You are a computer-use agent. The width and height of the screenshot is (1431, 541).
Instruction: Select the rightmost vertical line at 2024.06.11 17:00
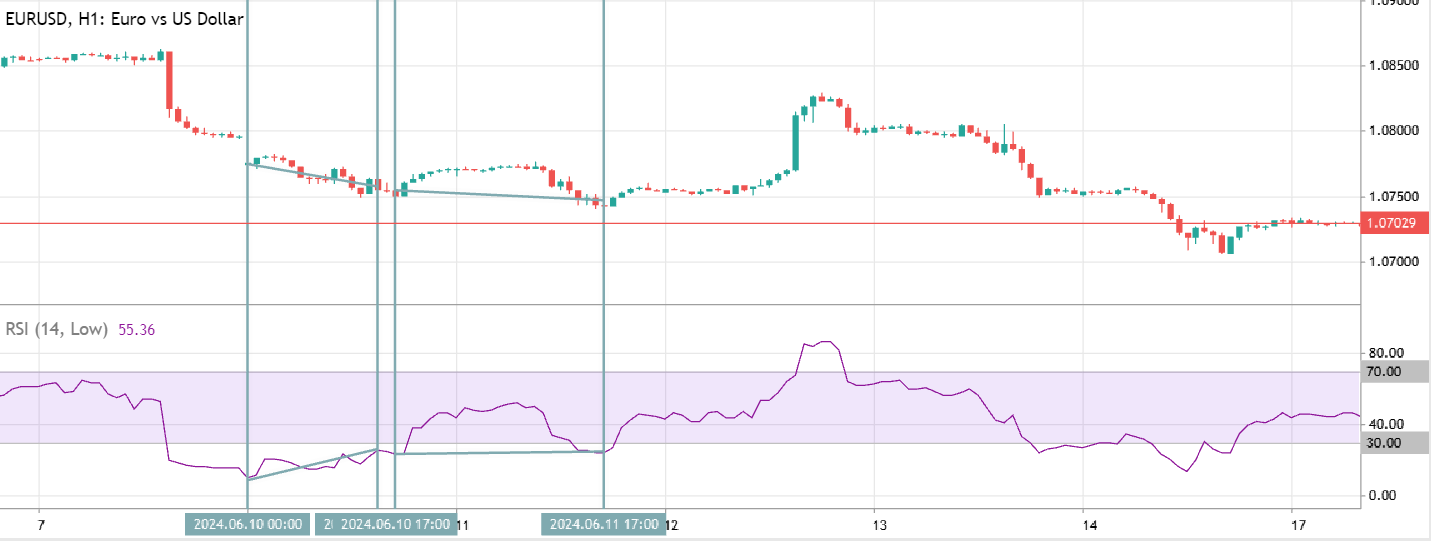click(x=604, y=300)
